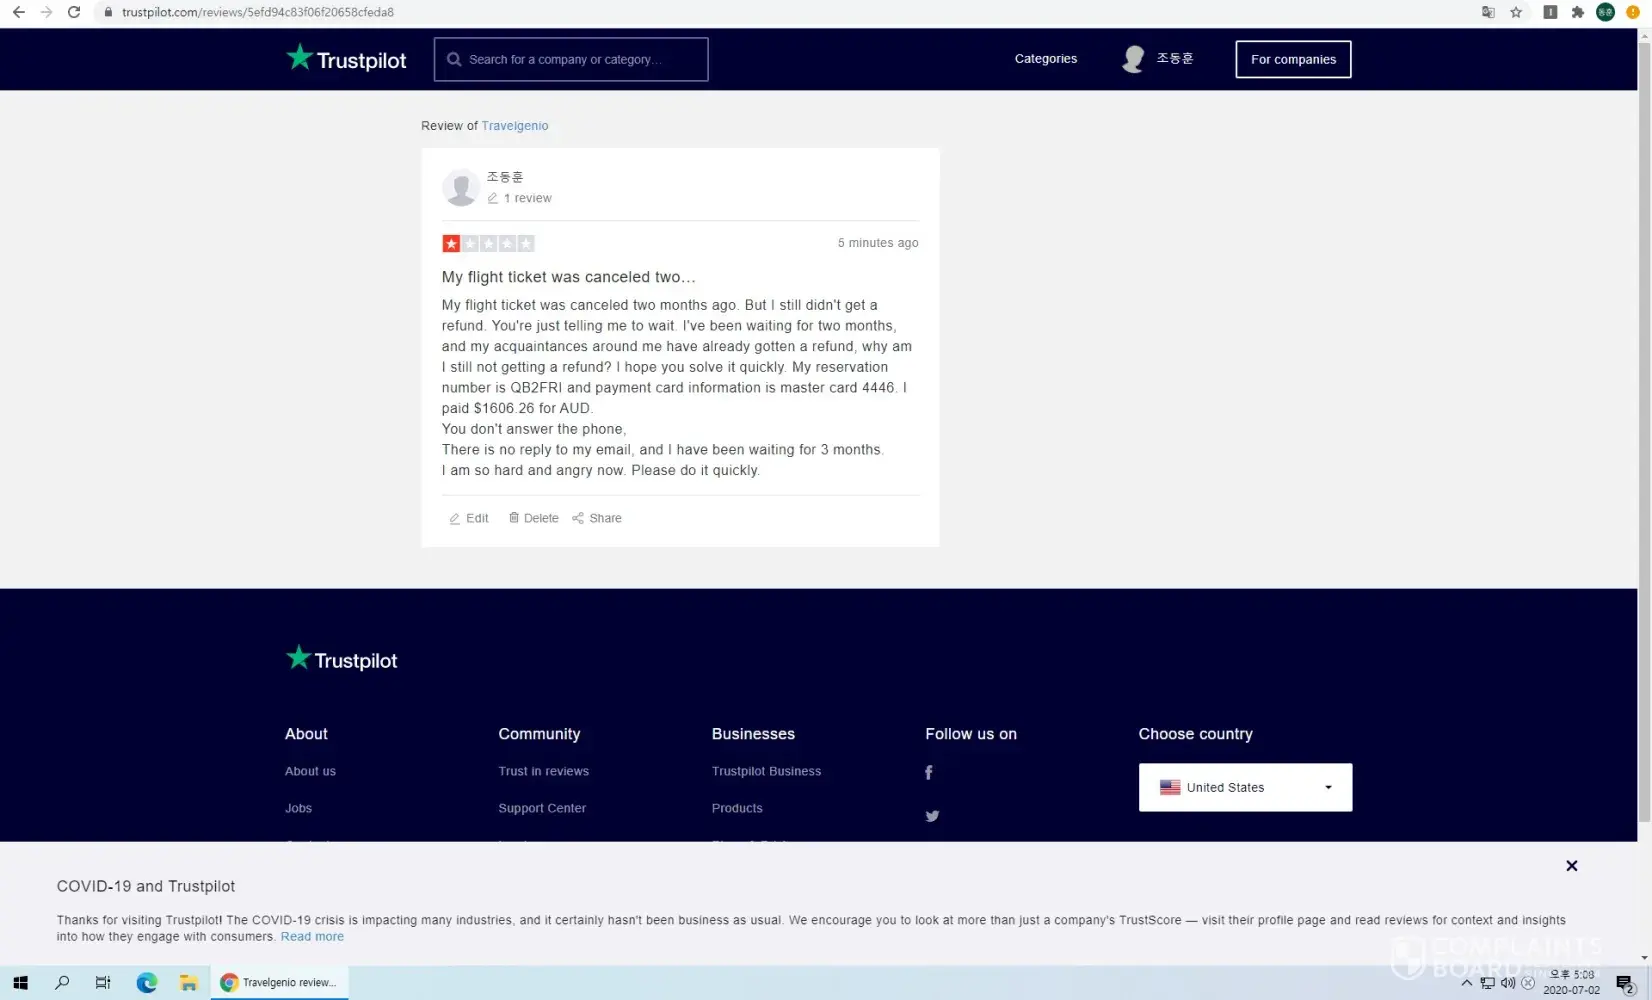Viewport: 1652px width, 1000px height.
Task: Click the browser address bar URL
Action: pyautogui.click(x=258, y=12)
